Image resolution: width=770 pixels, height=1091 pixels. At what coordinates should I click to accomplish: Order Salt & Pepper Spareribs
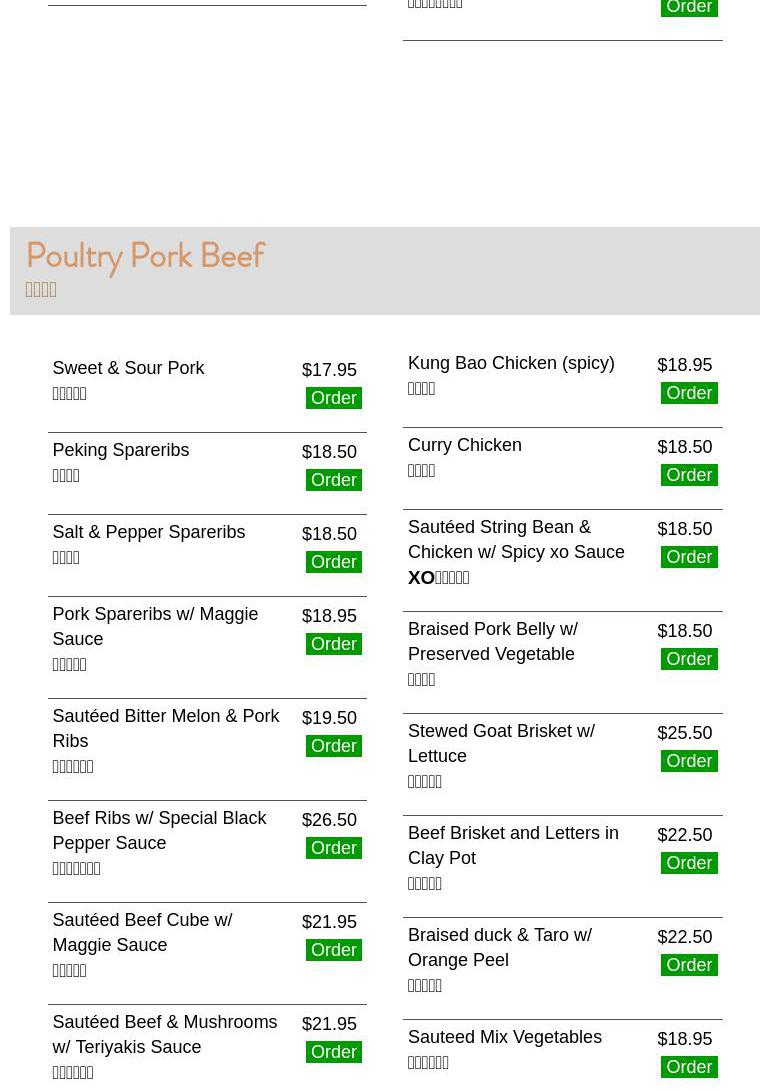point(333,562)
